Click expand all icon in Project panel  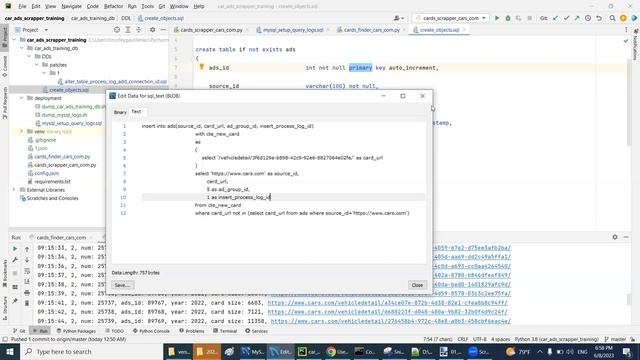pos(128,30)
